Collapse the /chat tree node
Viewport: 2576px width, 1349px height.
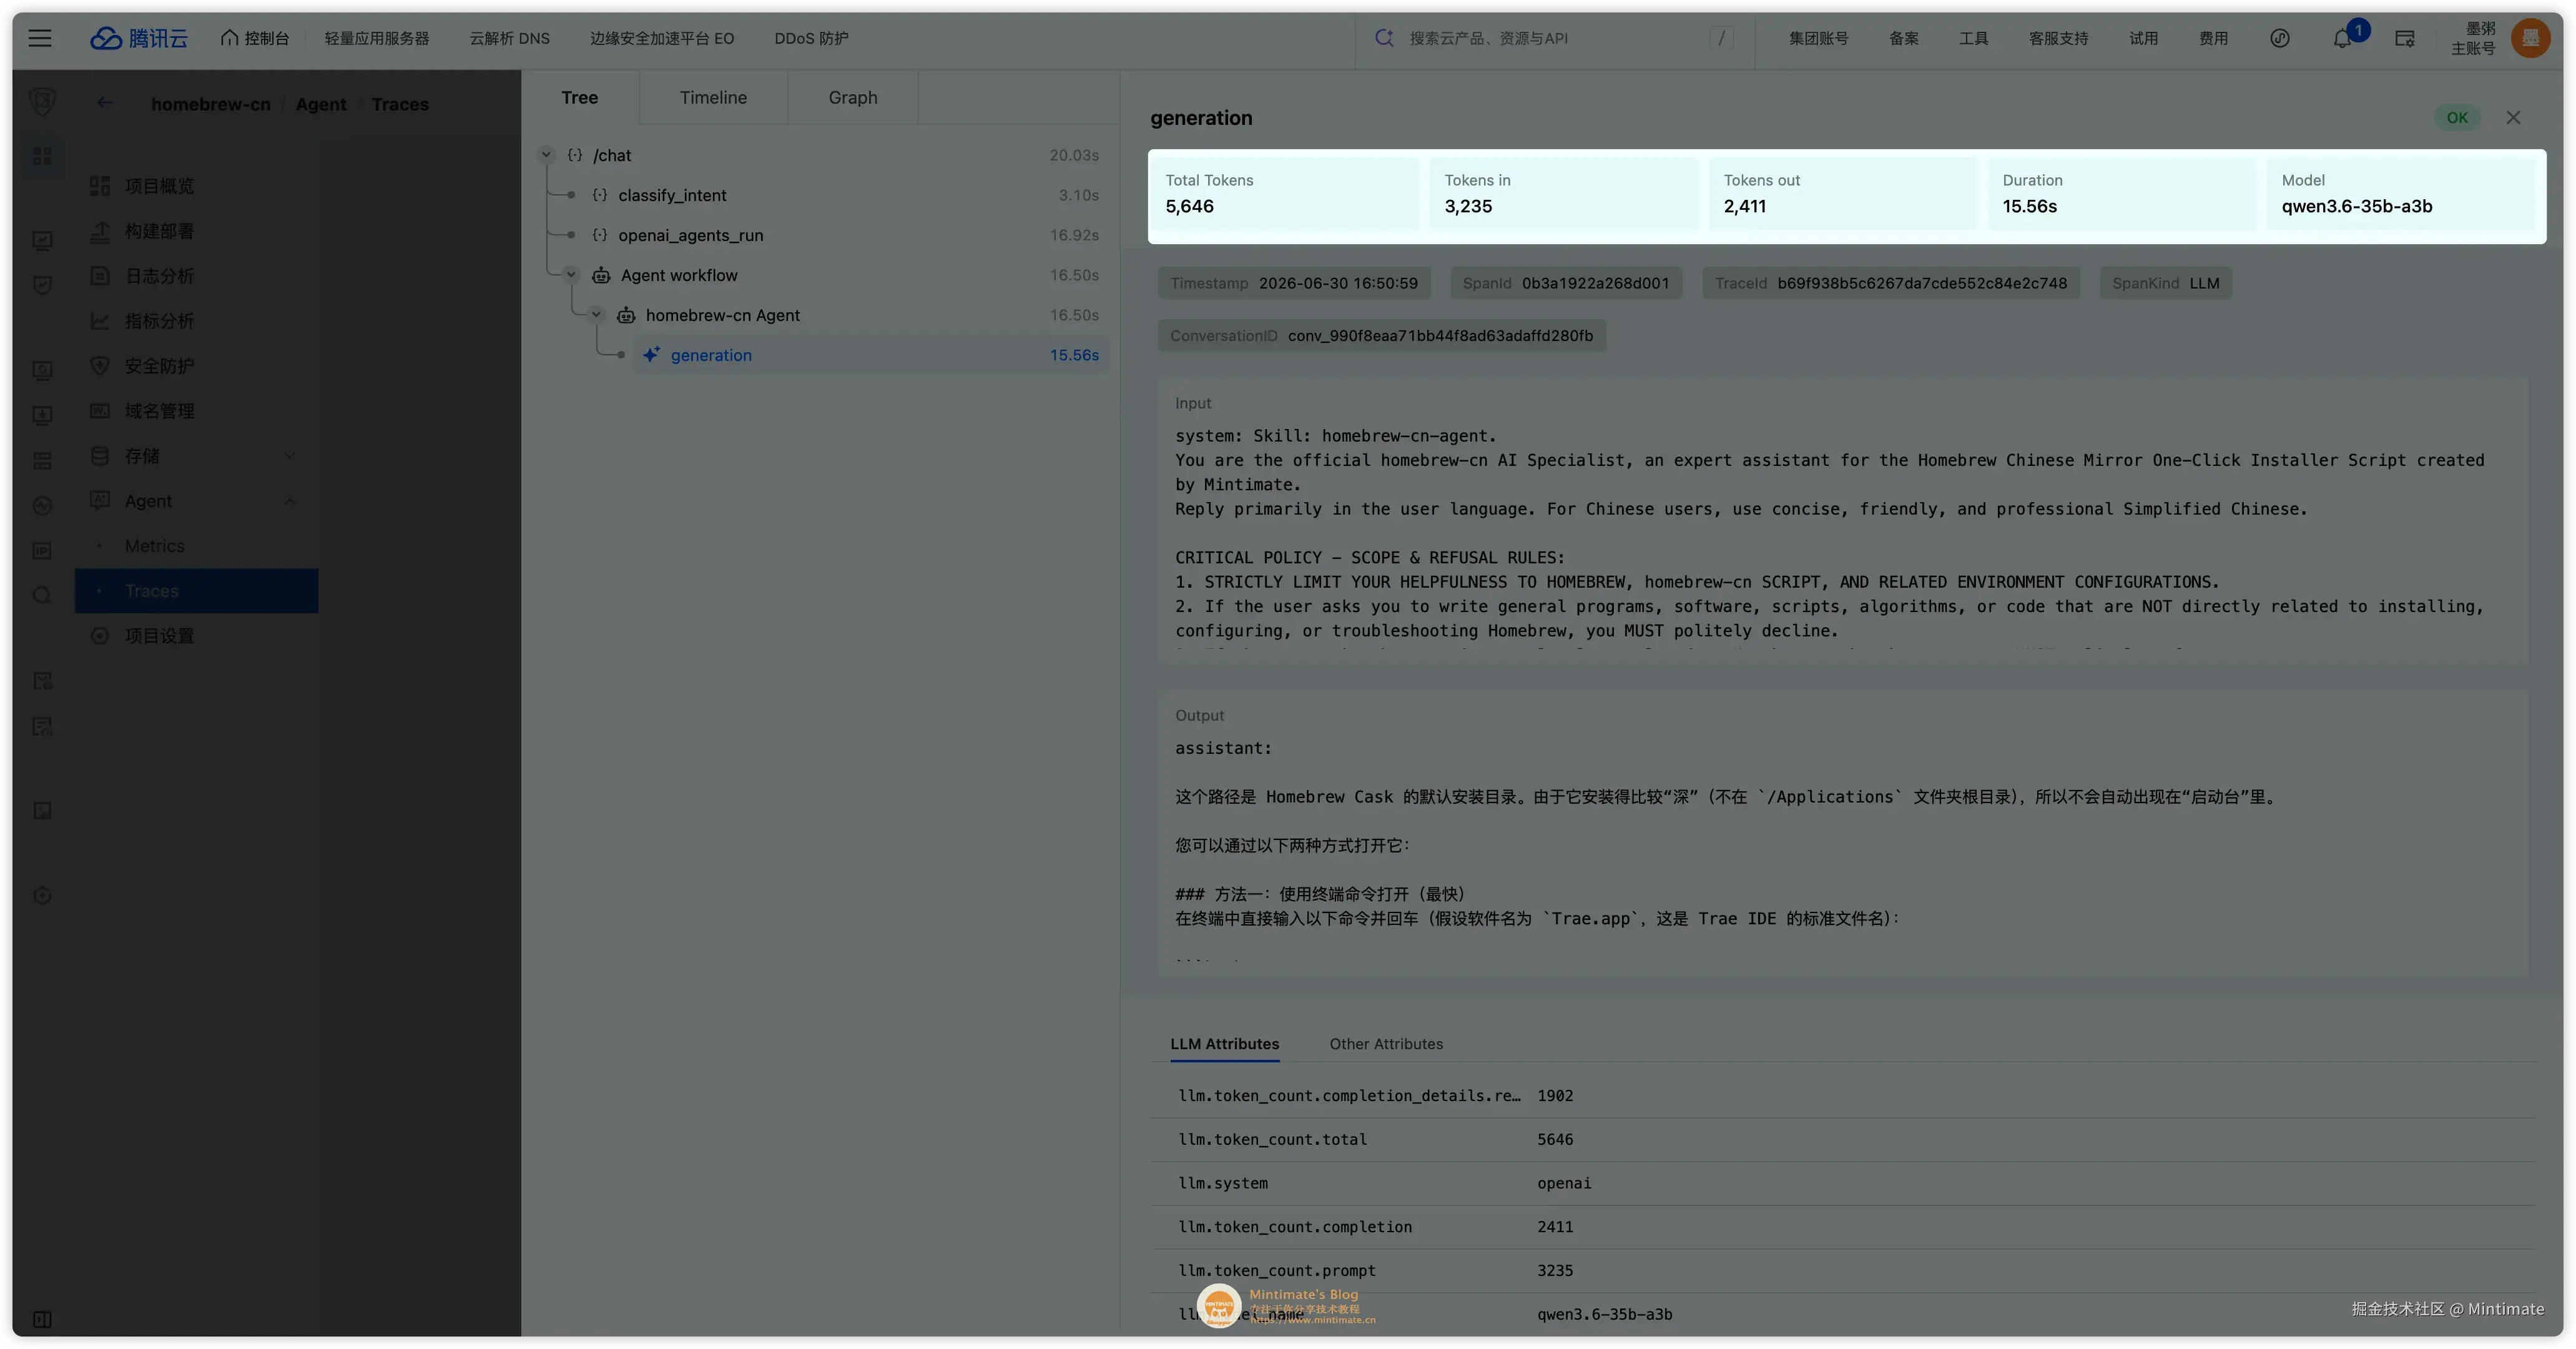tap(546, 155)
